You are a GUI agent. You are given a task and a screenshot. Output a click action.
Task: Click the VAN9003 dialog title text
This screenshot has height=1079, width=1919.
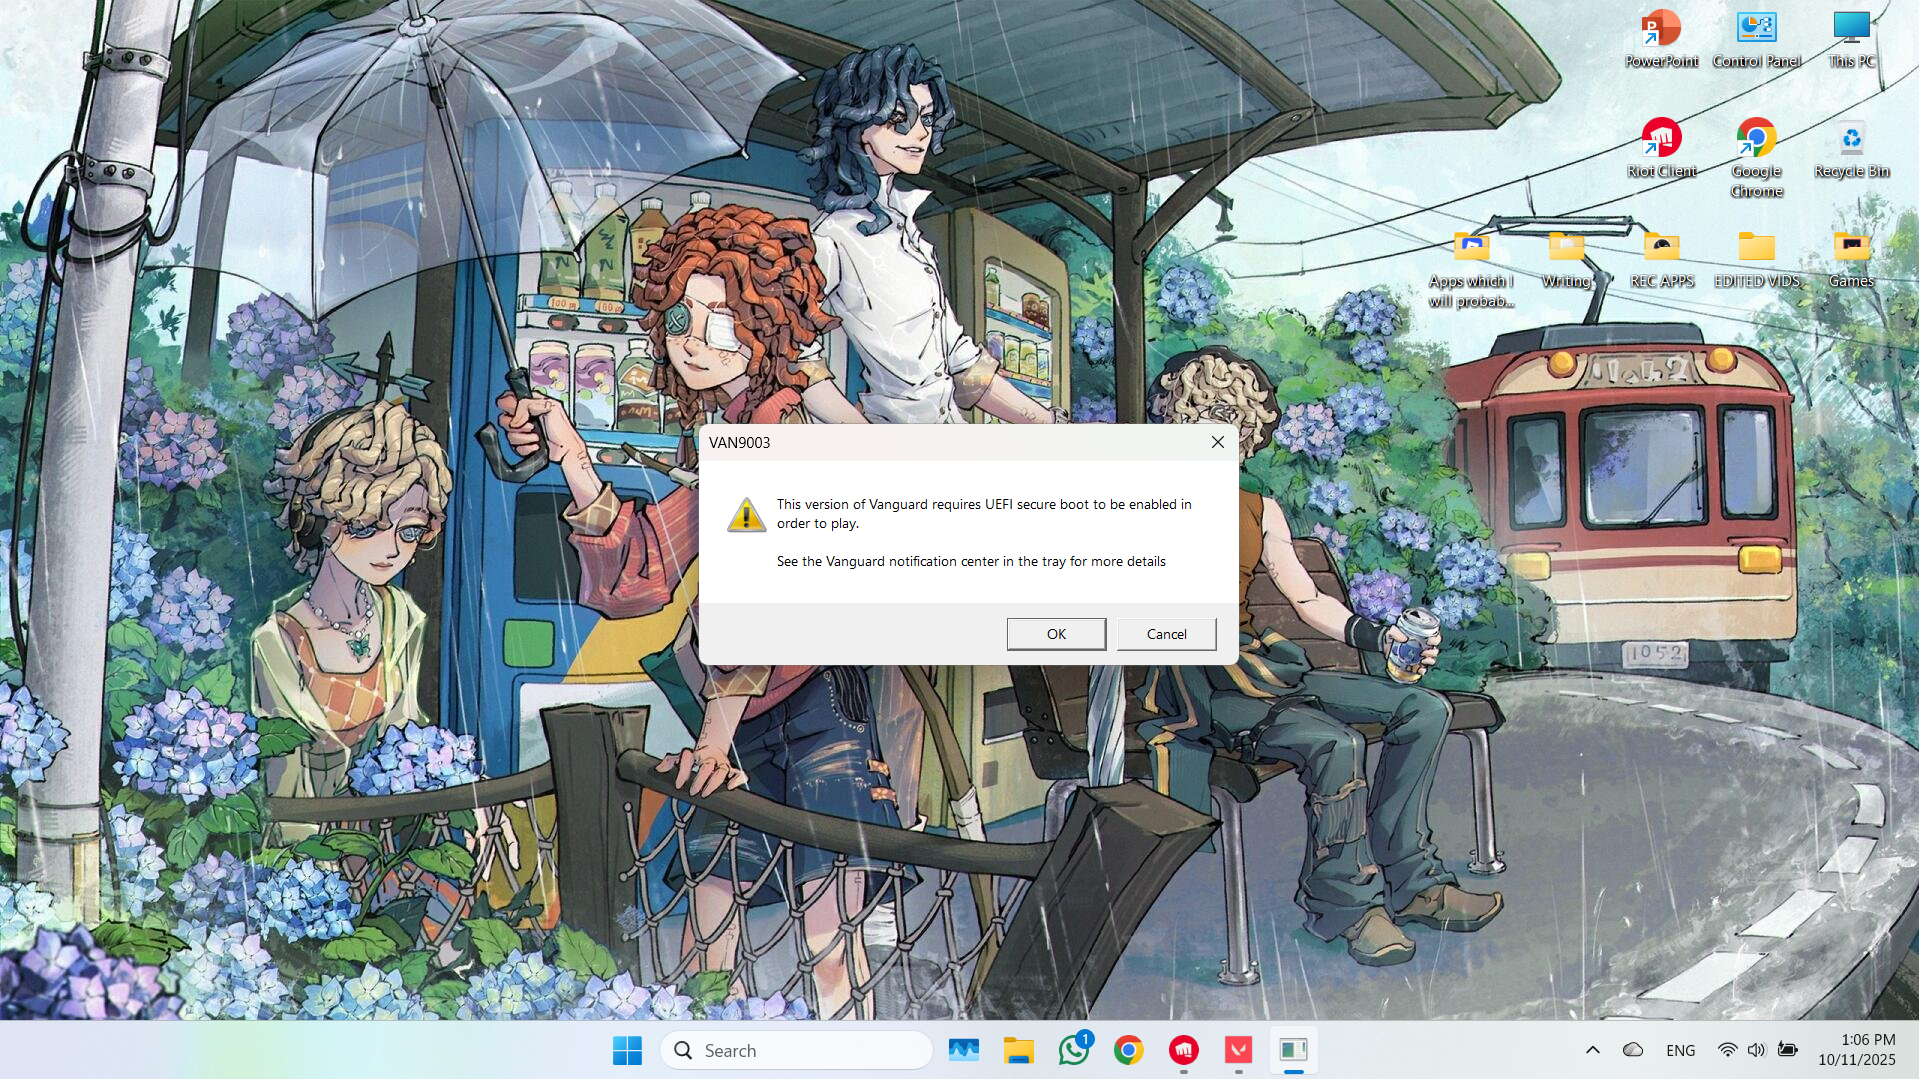739,442
